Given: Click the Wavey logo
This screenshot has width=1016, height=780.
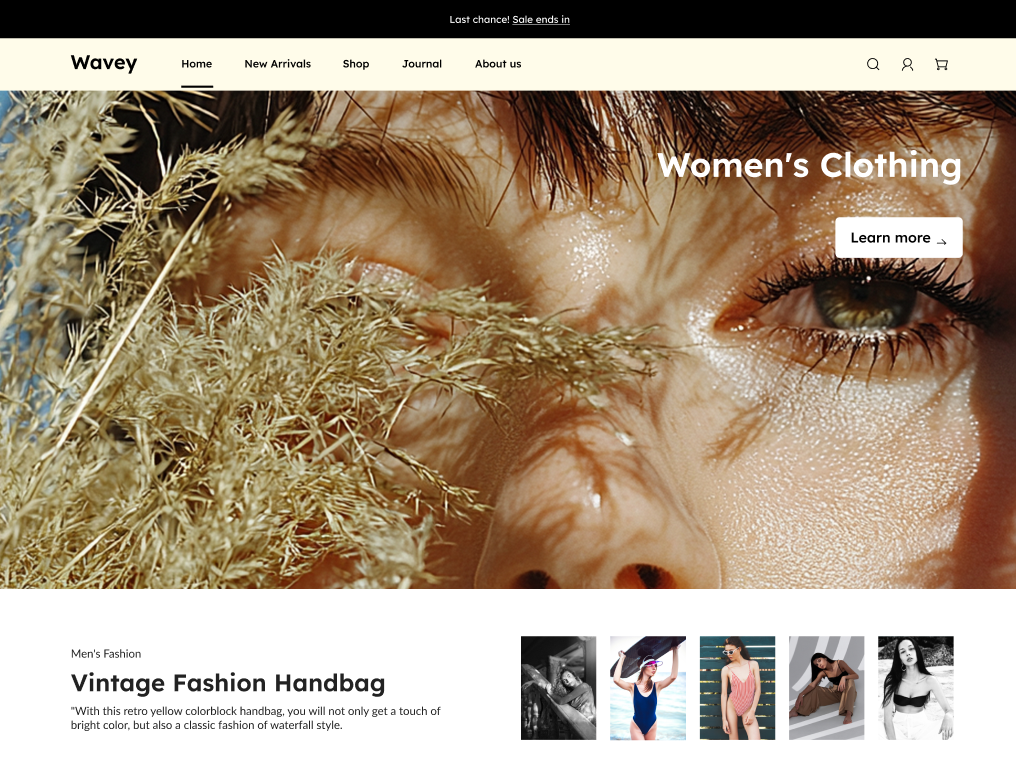Looking at the screenshot, I should tap(104, 63).
